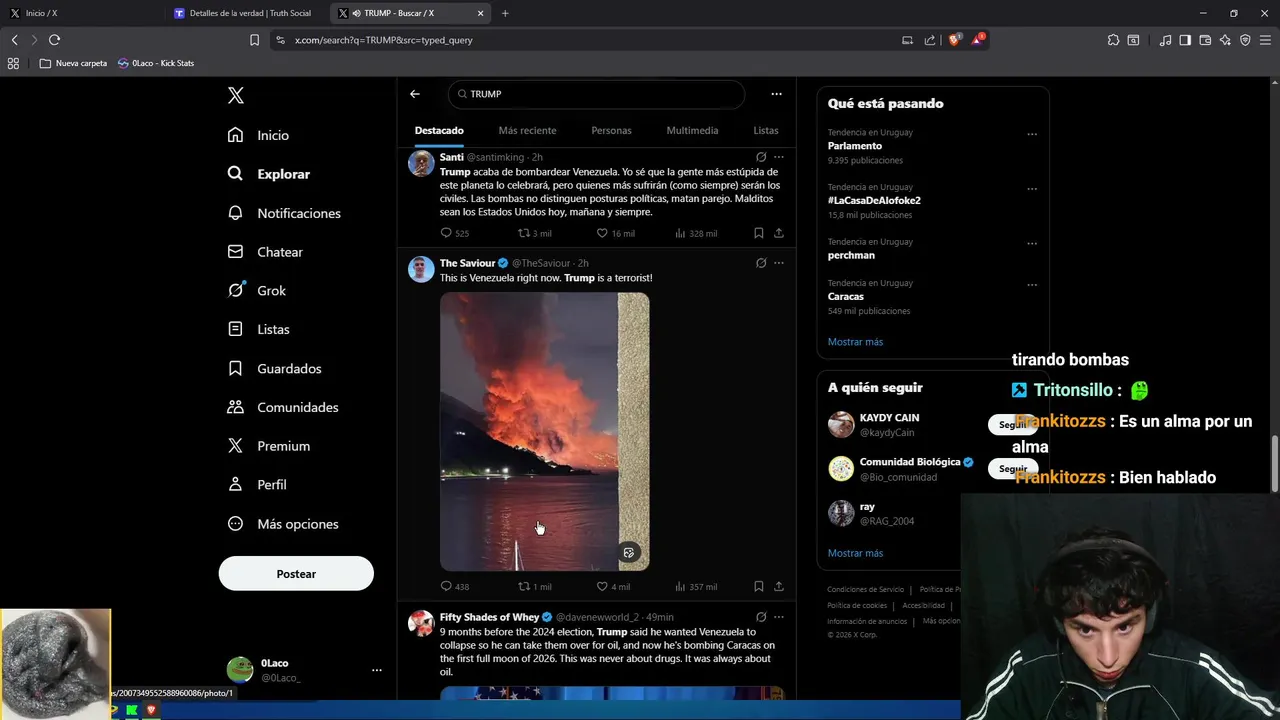Open Grok icon on The Saviour's post
The width and height of the screenshot is (1280, 720).
761,263
